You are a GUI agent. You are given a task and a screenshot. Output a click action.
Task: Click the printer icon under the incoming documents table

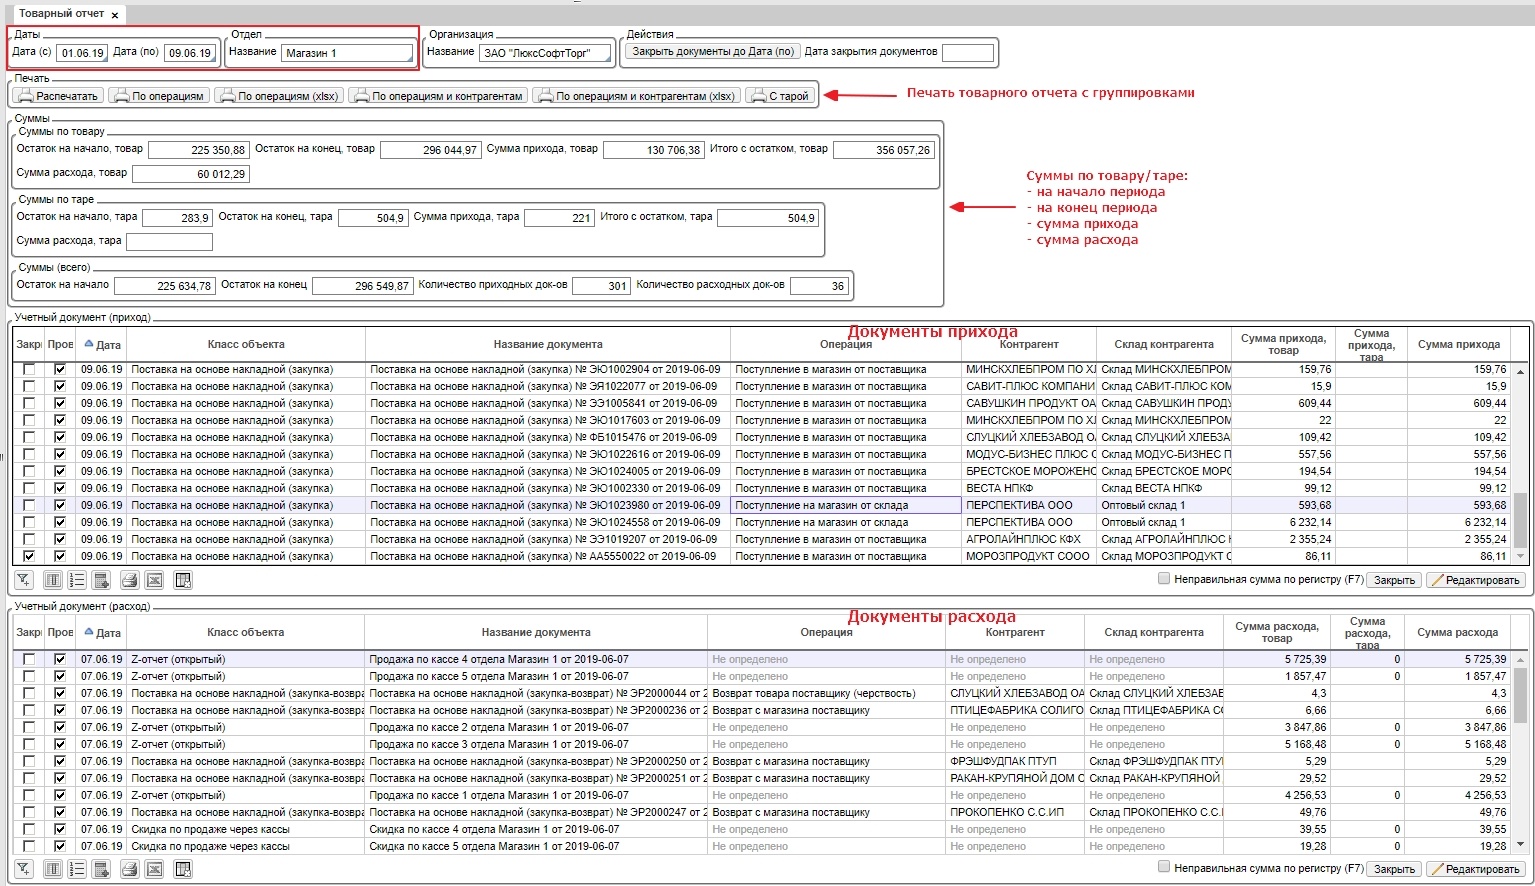tap(129, 580)
